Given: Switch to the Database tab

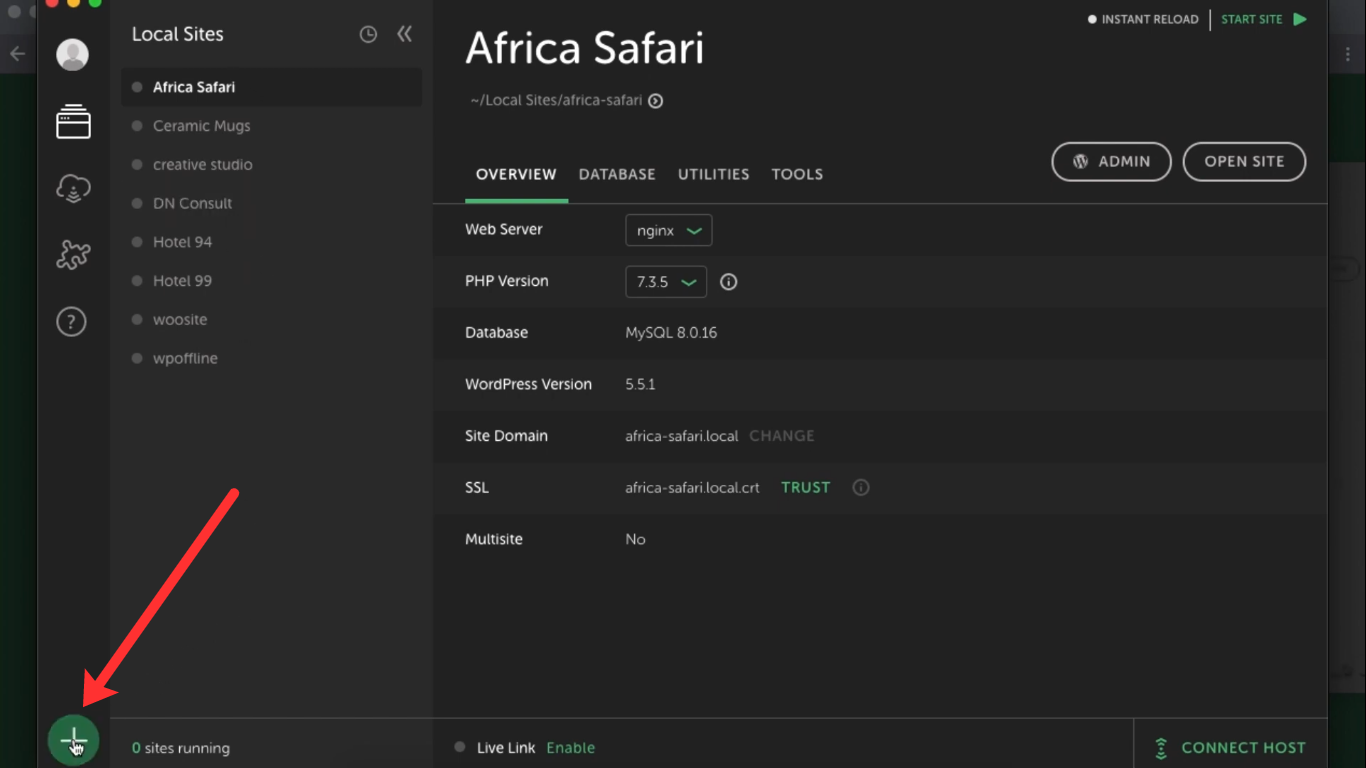Looking at the screenshot, I should point(617,174).
